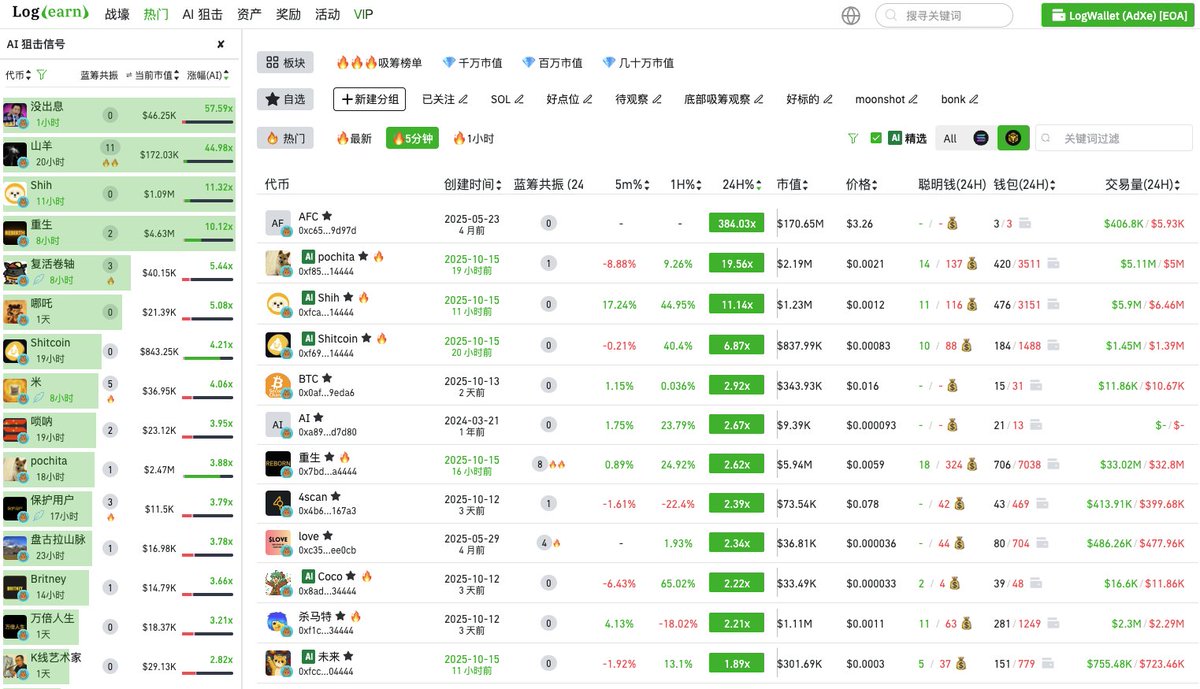Click the 关键词过滤 filter field

coord(1113,138)
